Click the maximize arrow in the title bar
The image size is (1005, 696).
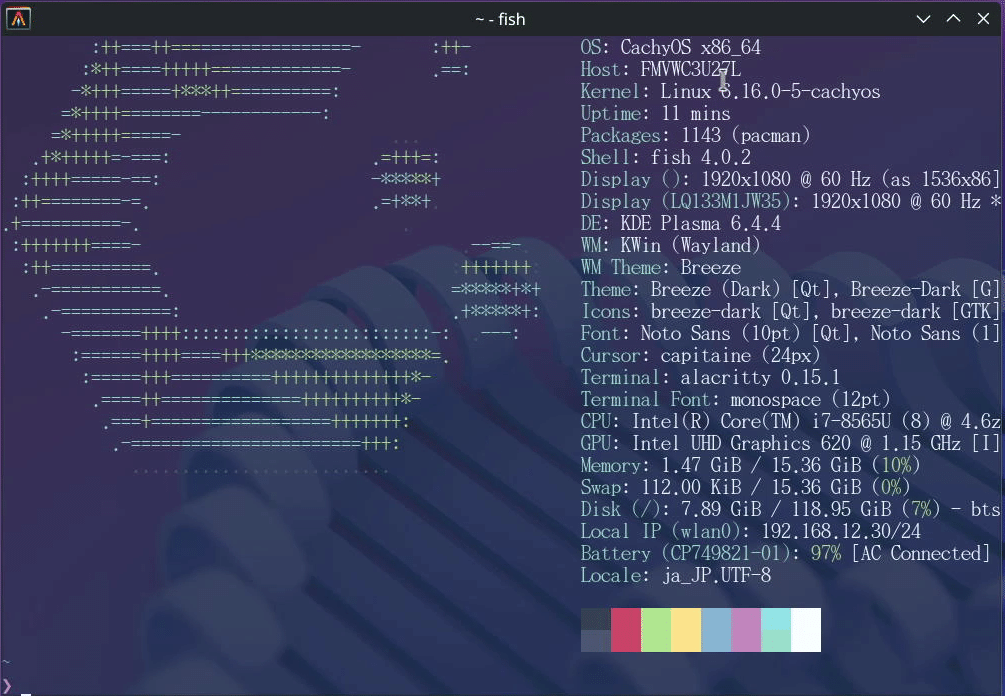[953, 18]
